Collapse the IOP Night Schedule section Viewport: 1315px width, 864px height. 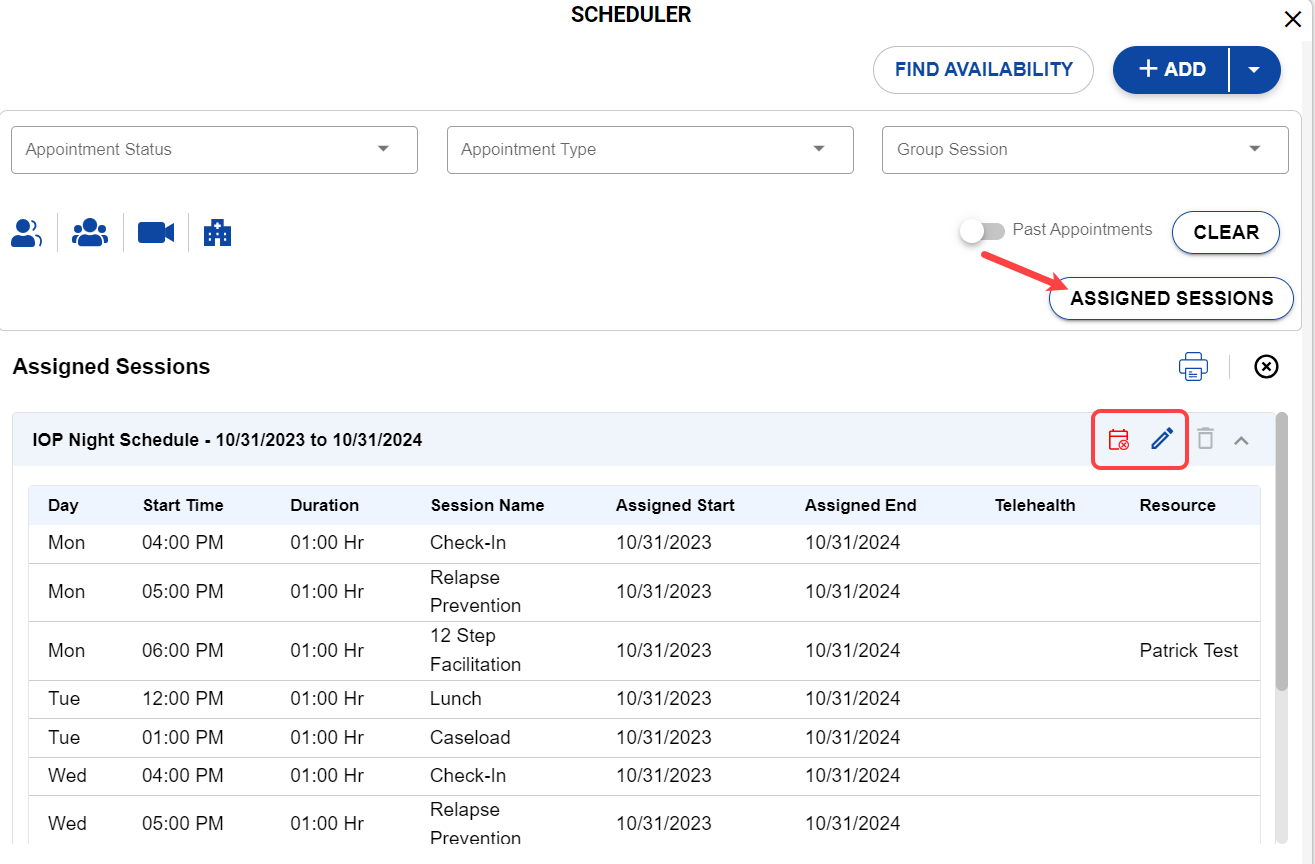click(1241, 440)
